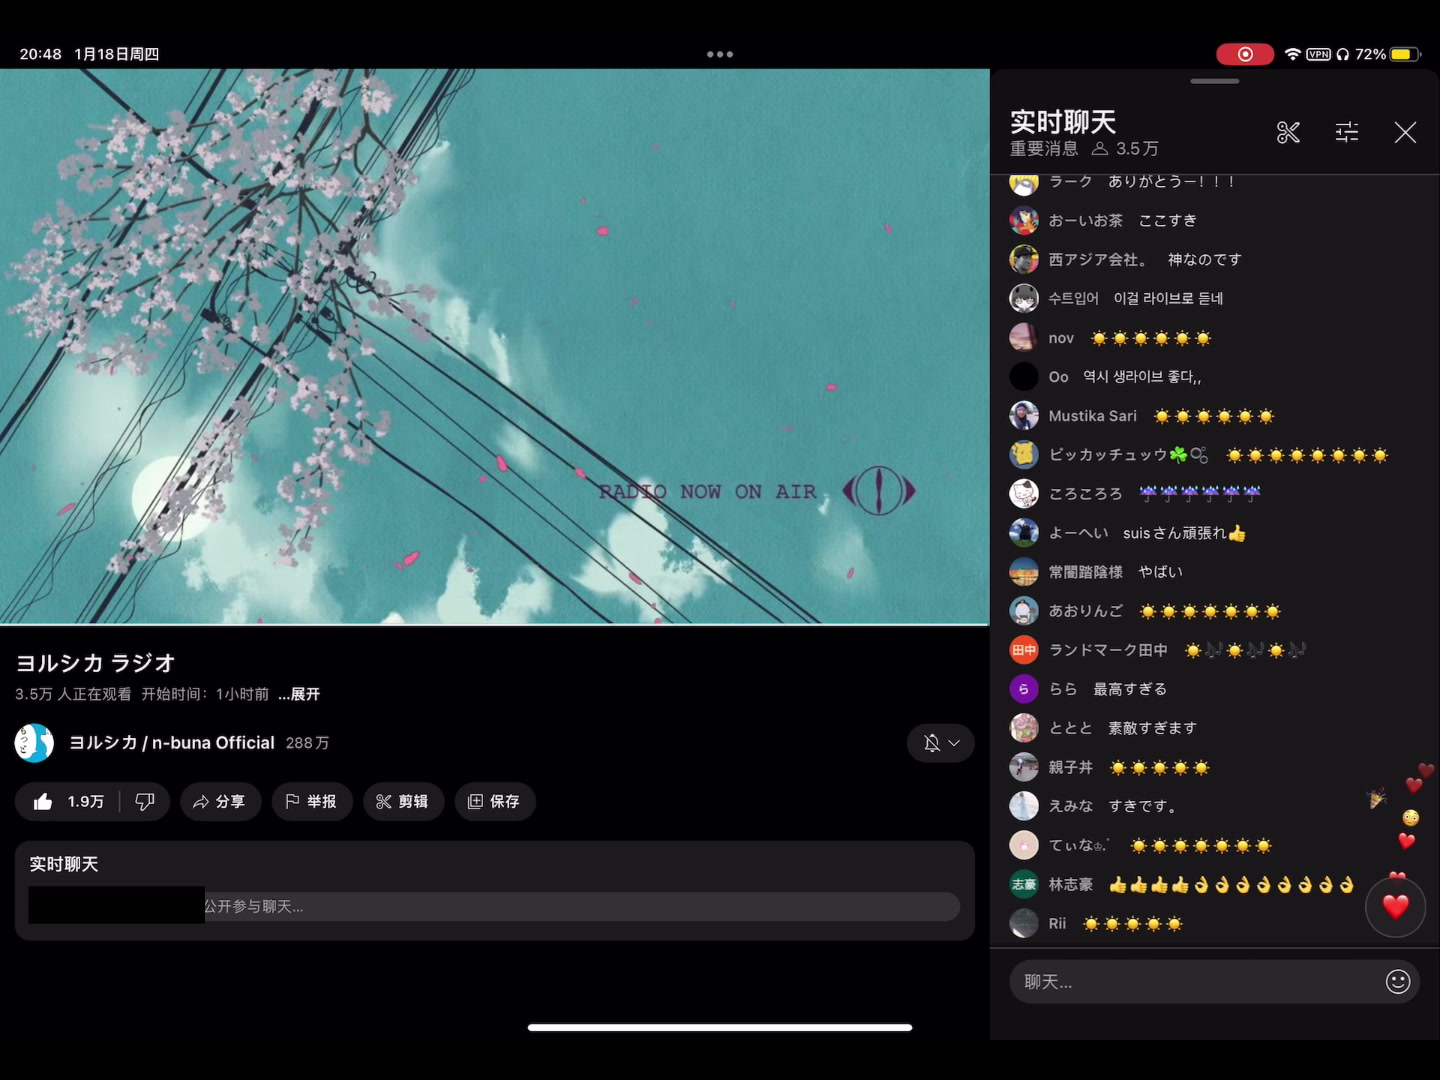The width and height of the screenshot is (1440, 1080).
Task: Tap Rii's avatar in chat
Action: [x=1023, y=923]
